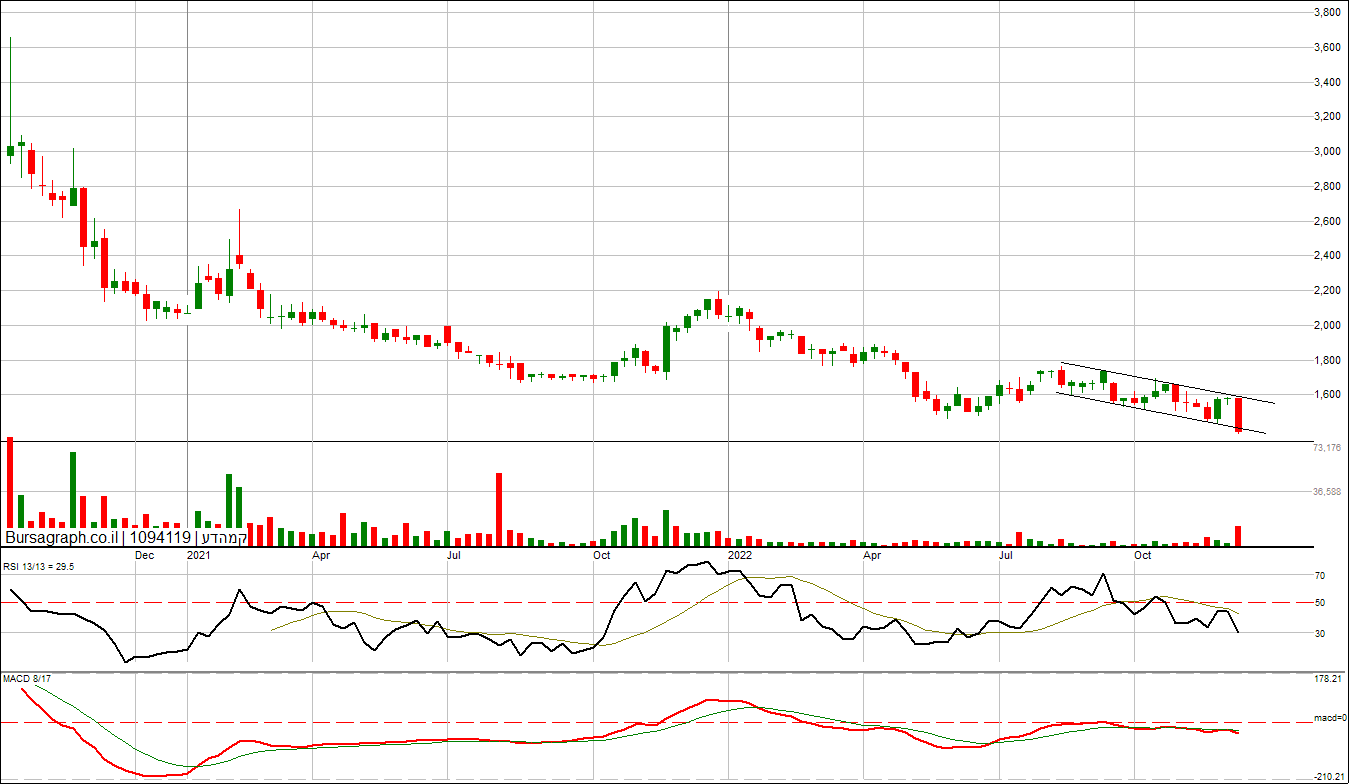The image size is (1349, 784).
Task: Click the RSI 70 level label
Action: 1320,576
